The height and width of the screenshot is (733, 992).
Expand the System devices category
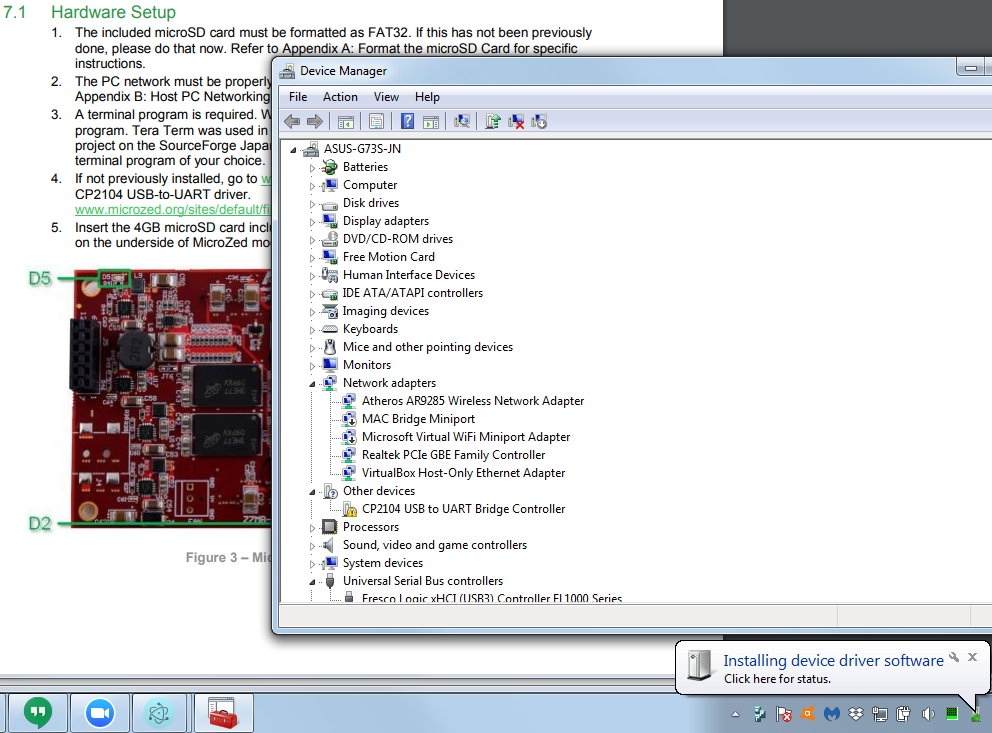pos(312,564)
